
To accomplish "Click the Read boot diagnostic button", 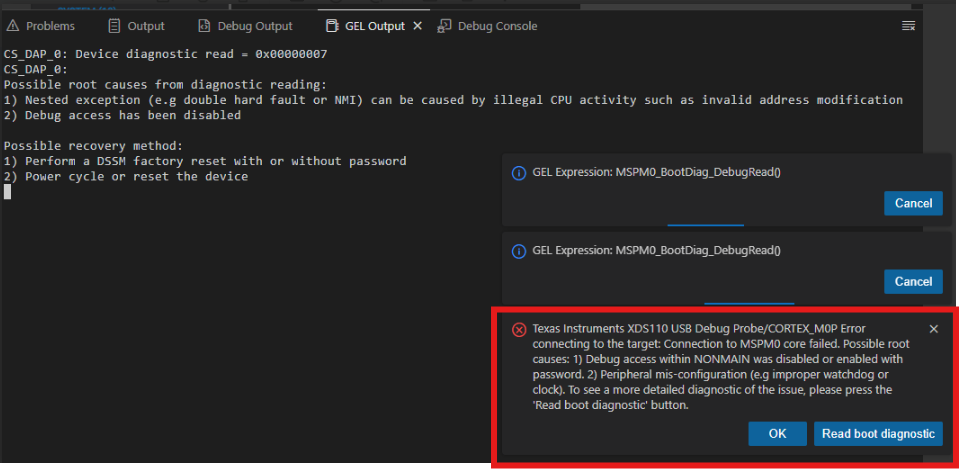I will click(x=878, y=434).
